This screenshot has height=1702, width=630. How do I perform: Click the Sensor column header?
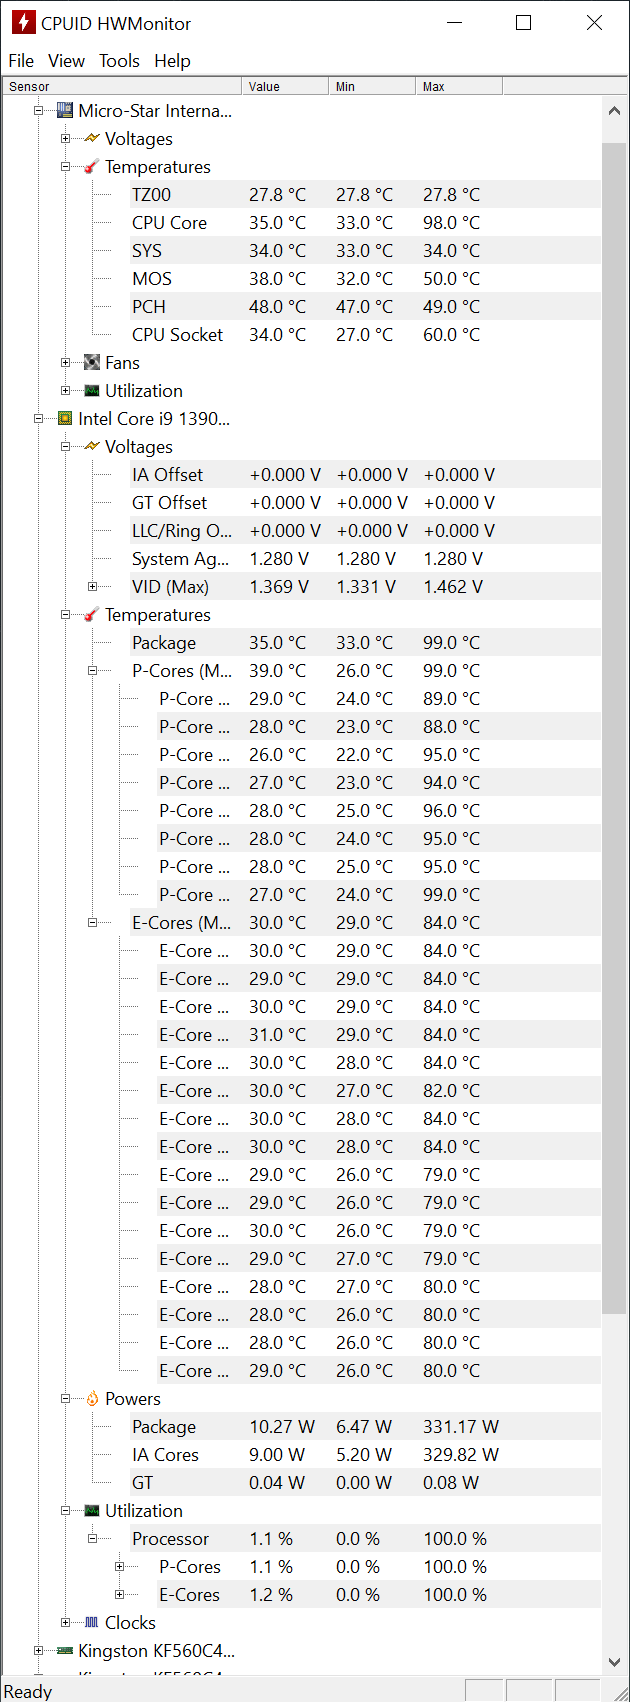pyautogui.click(x=122, y=87)
